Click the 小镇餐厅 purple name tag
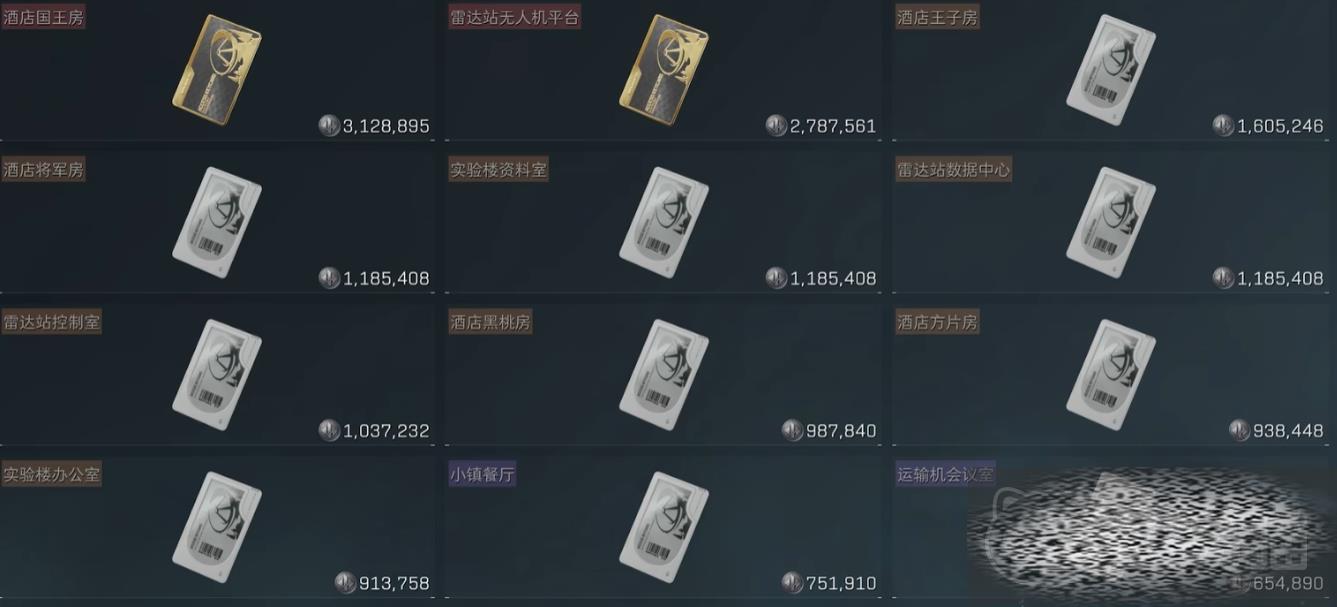This screenshot has height=607, width=1337. point(483,475)
